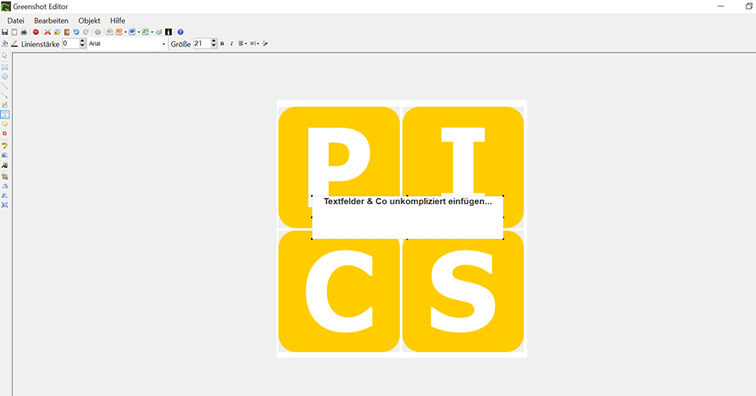756x396 pixels.
Task: Cut selected object with red scissors
Action: coord(47,32)
